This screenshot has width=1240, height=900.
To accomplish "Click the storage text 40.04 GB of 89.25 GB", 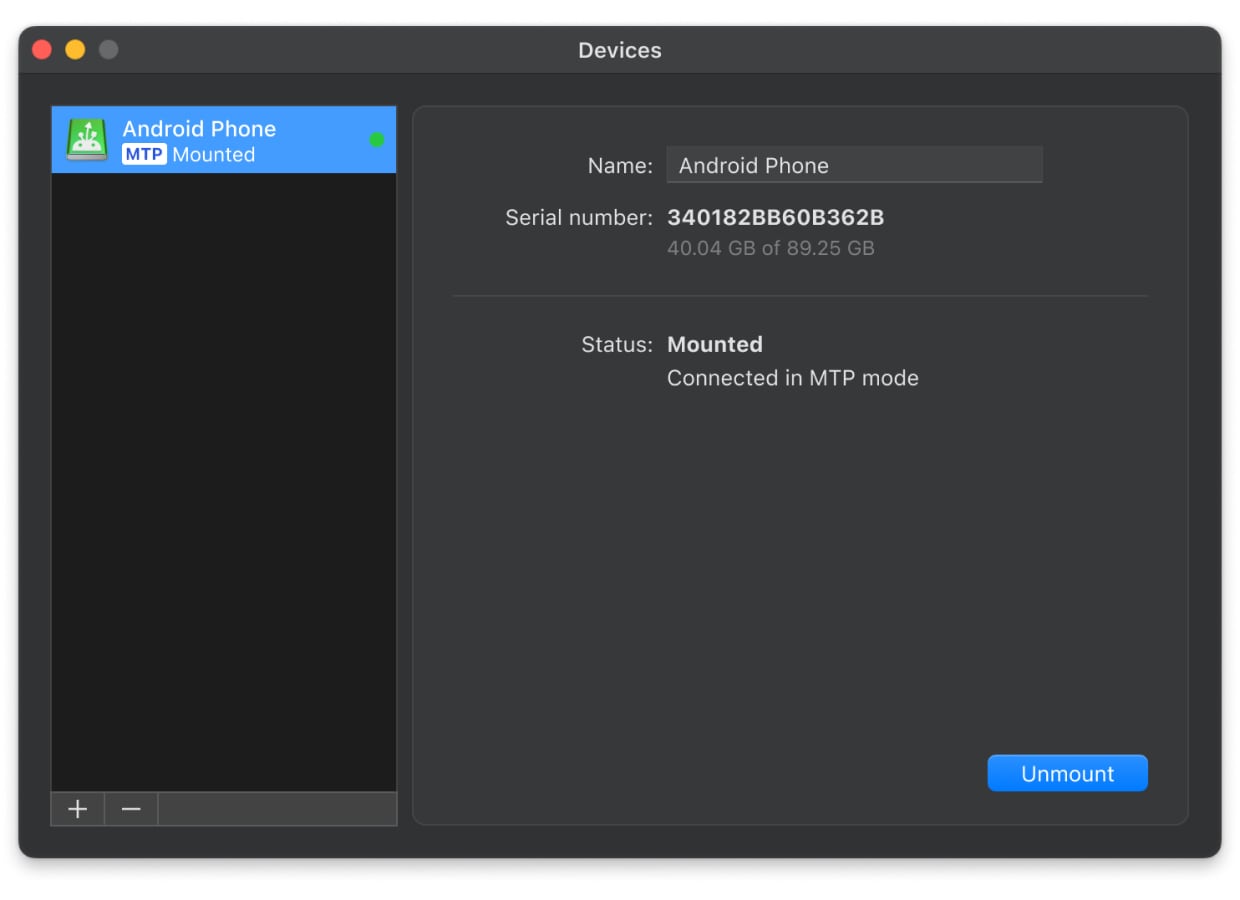I will click(x=772, y=248).
